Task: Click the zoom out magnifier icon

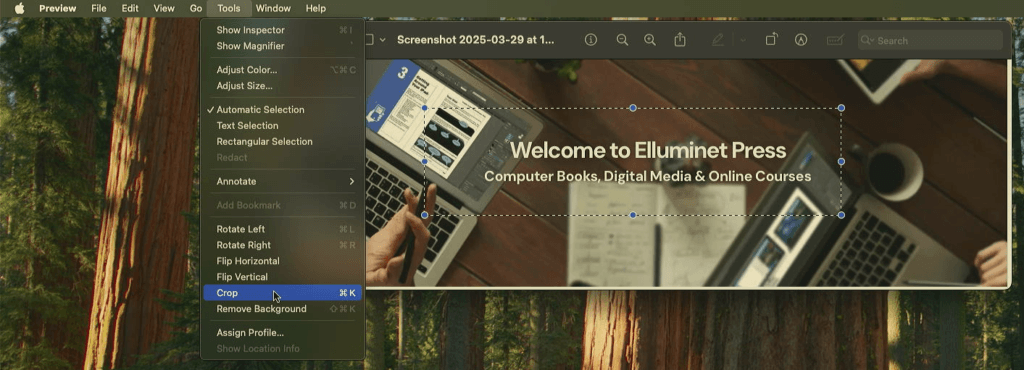Action: (x=622, y=40)
